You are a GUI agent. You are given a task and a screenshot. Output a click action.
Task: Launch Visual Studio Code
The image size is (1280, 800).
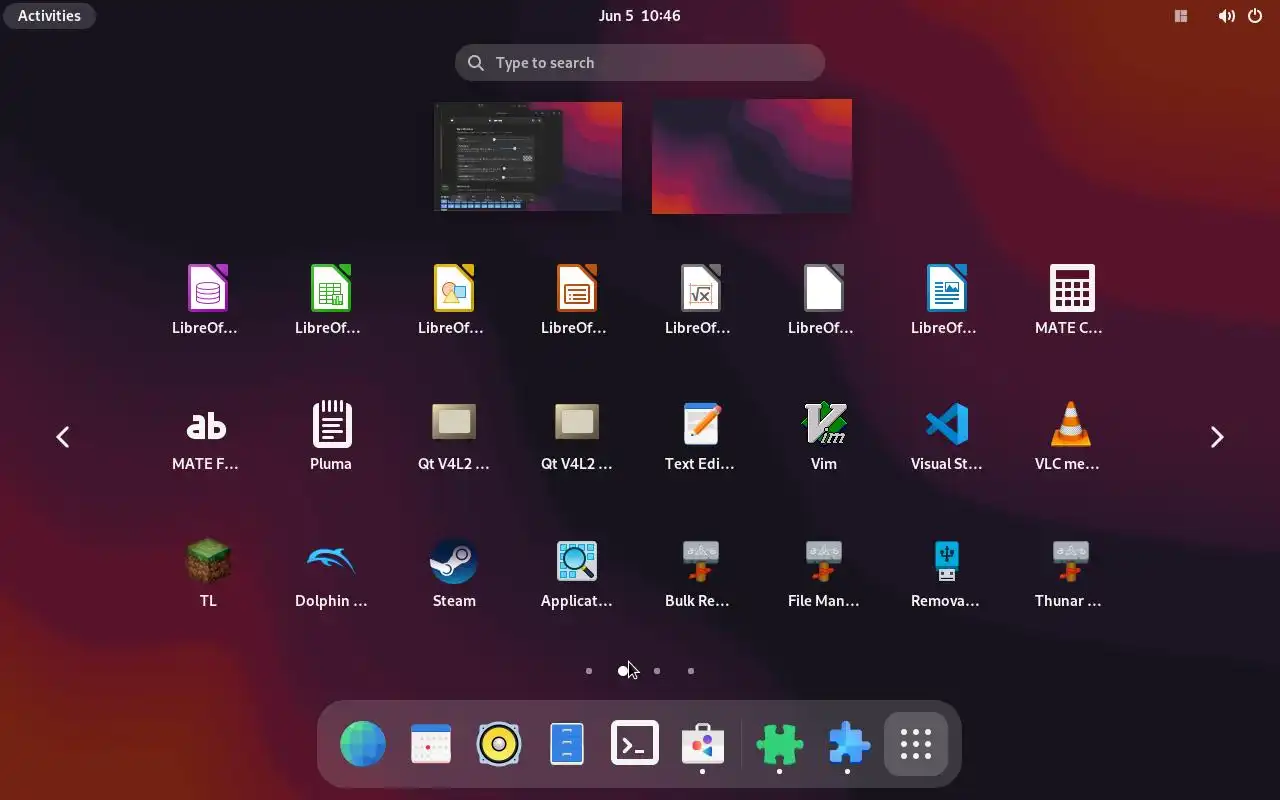[x=947, y=424]
